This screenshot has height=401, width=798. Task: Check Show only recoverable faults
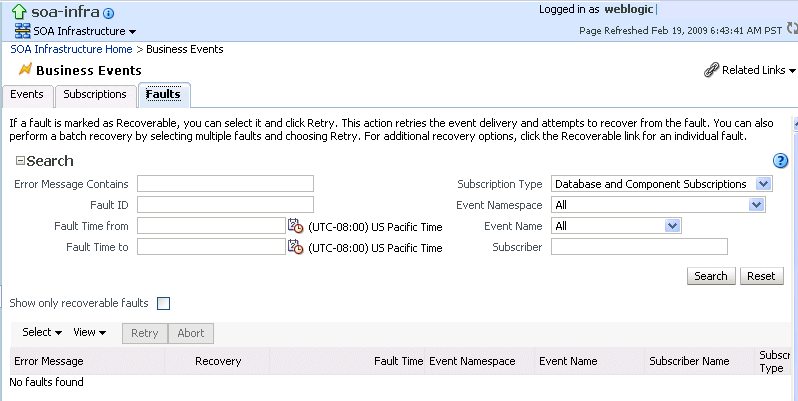point(163,303)
